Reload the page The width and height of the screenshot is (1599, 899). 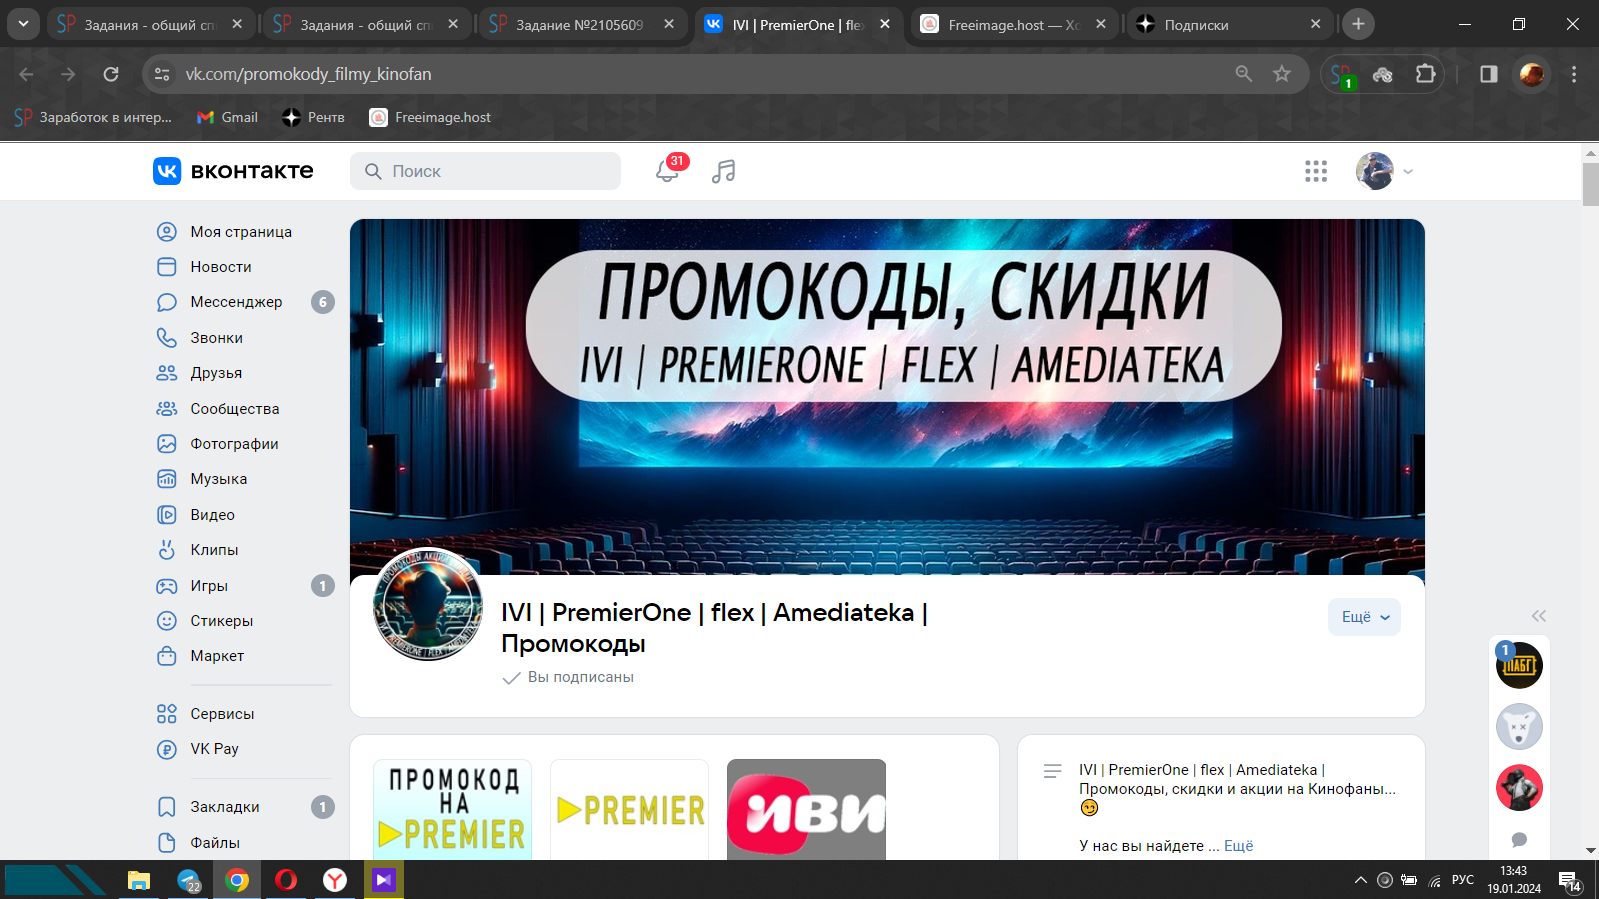click(111, 74)
